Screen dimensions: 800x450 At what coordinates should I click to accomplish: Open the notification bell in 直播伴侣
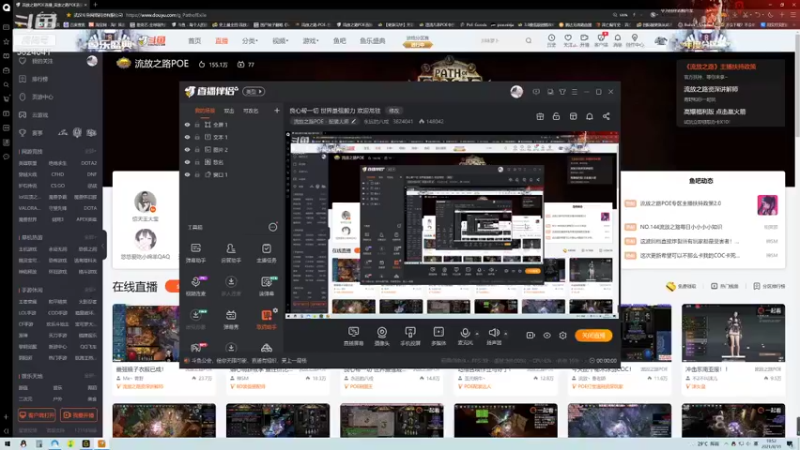[589, 116]
